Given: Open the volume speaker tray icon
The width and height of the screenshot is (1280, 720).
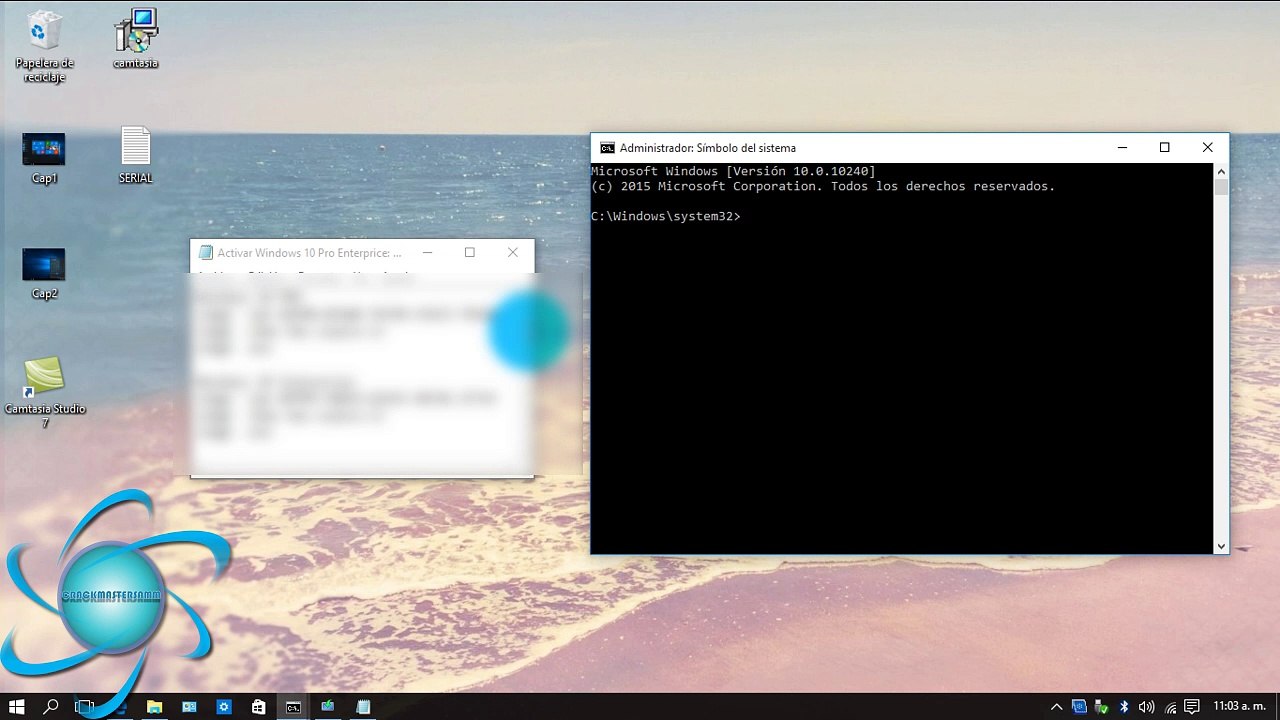Looking at the screenshot, I should [x=1146, y=707].
